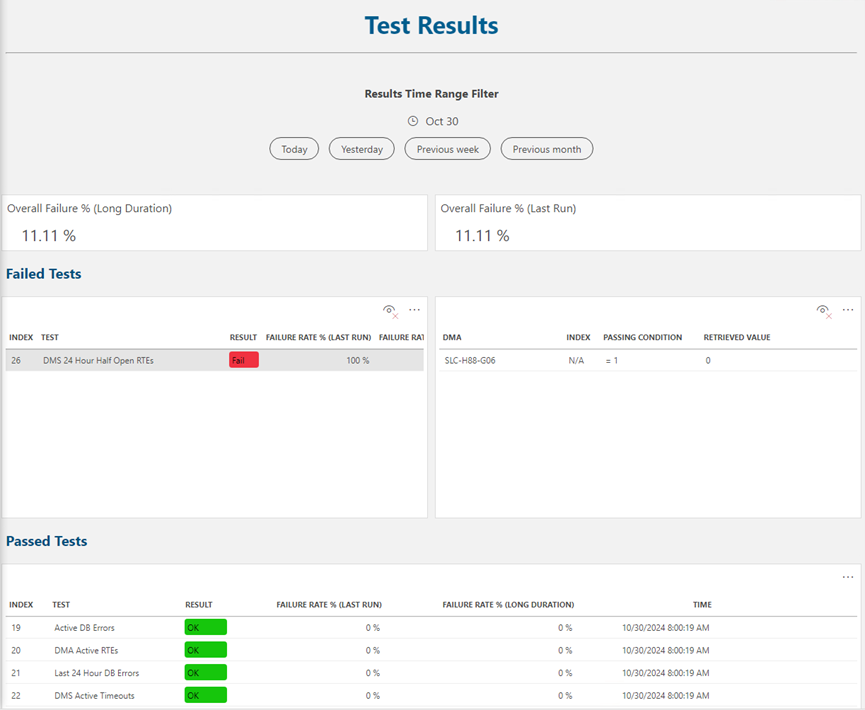Select the Yesterday filter button
865x710 pixels.
point(361,149)
